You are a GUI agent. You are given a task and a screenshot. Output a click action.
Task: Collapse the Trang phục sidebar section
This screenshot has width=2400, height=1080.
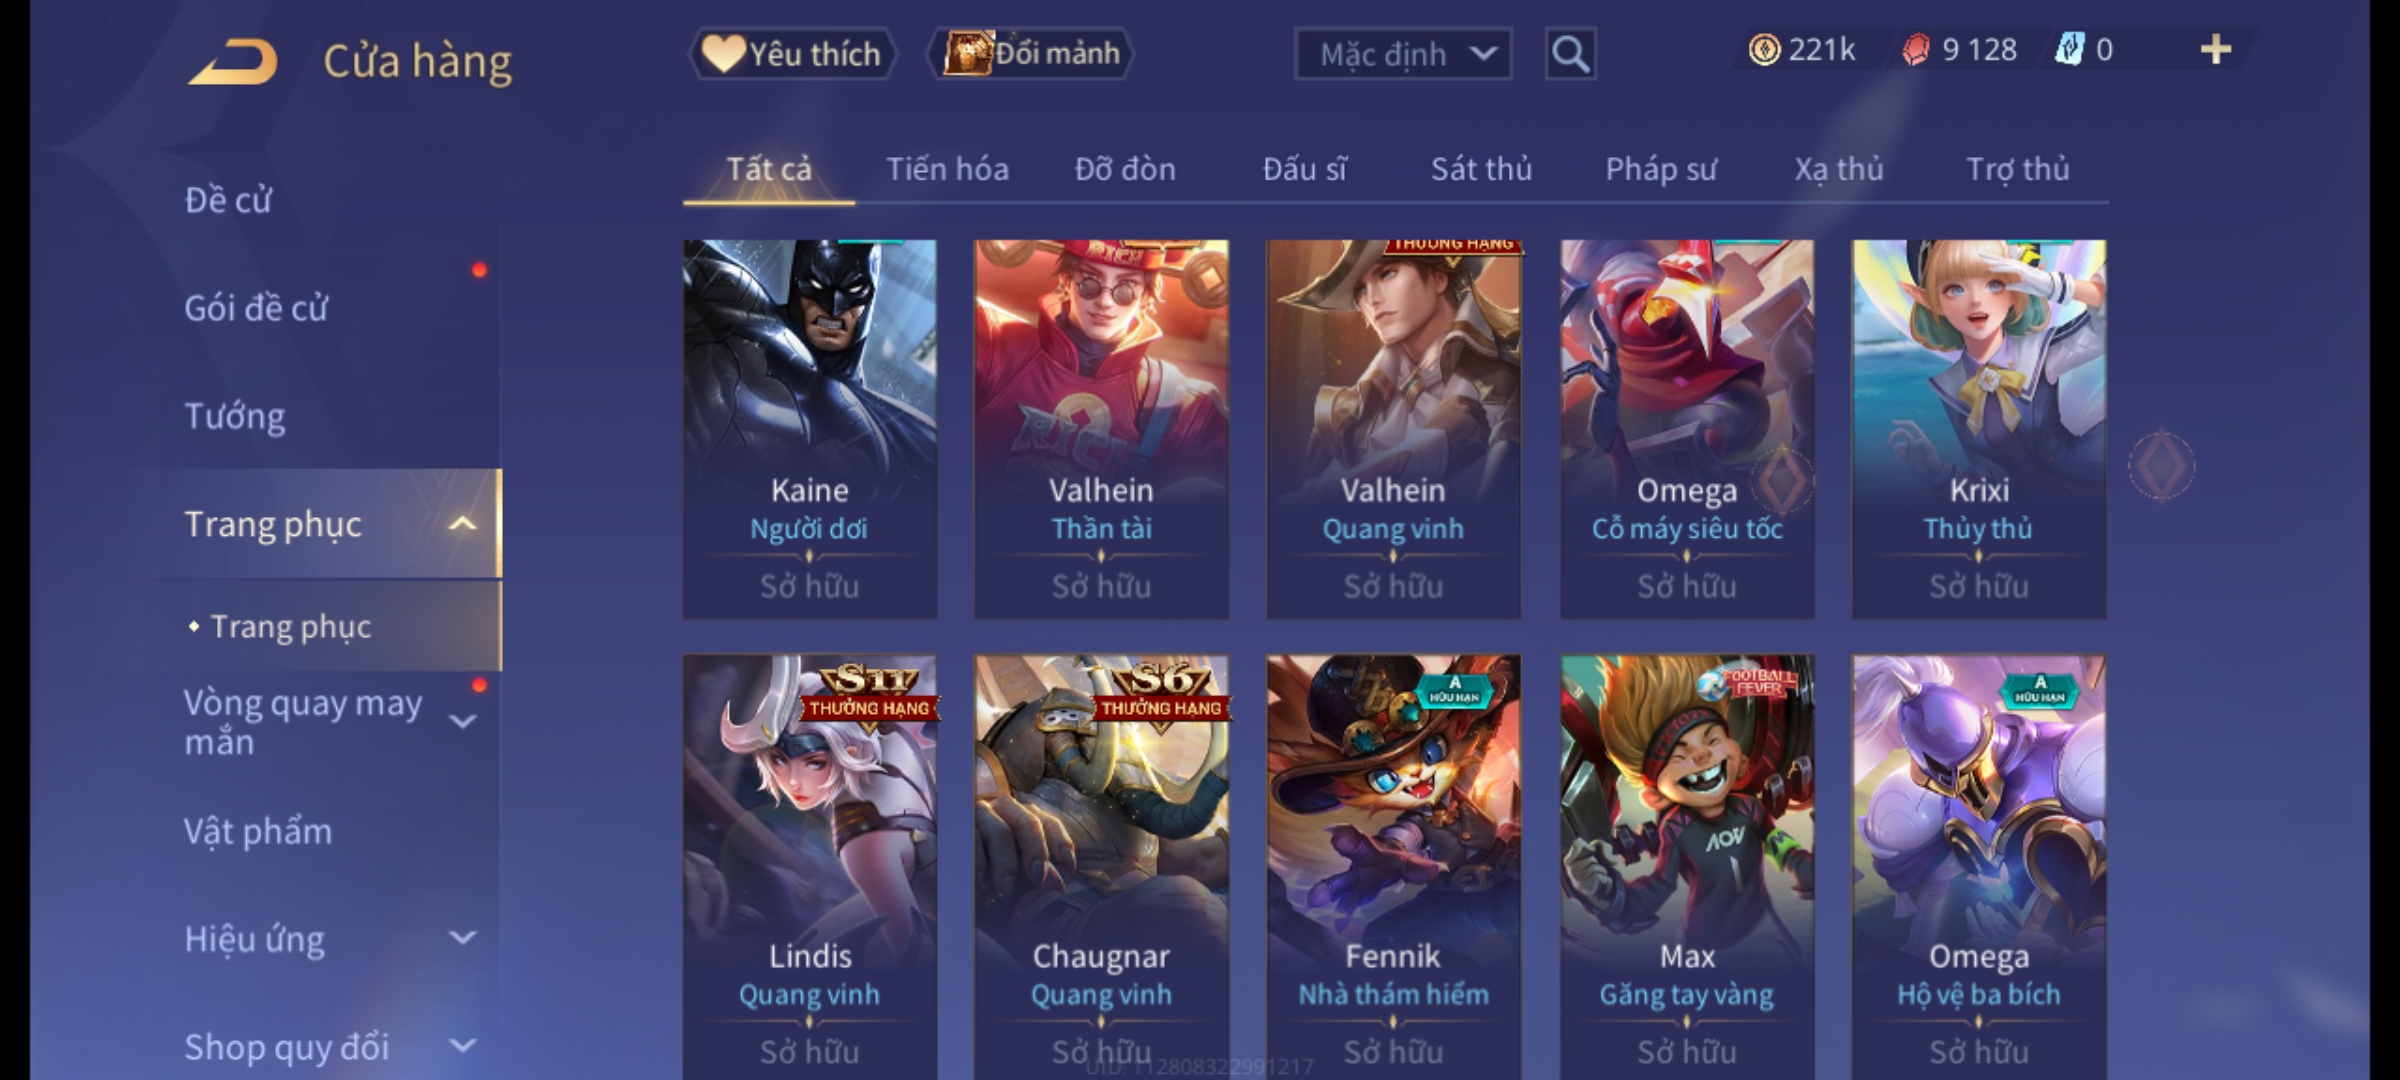[x=462, y=524]
